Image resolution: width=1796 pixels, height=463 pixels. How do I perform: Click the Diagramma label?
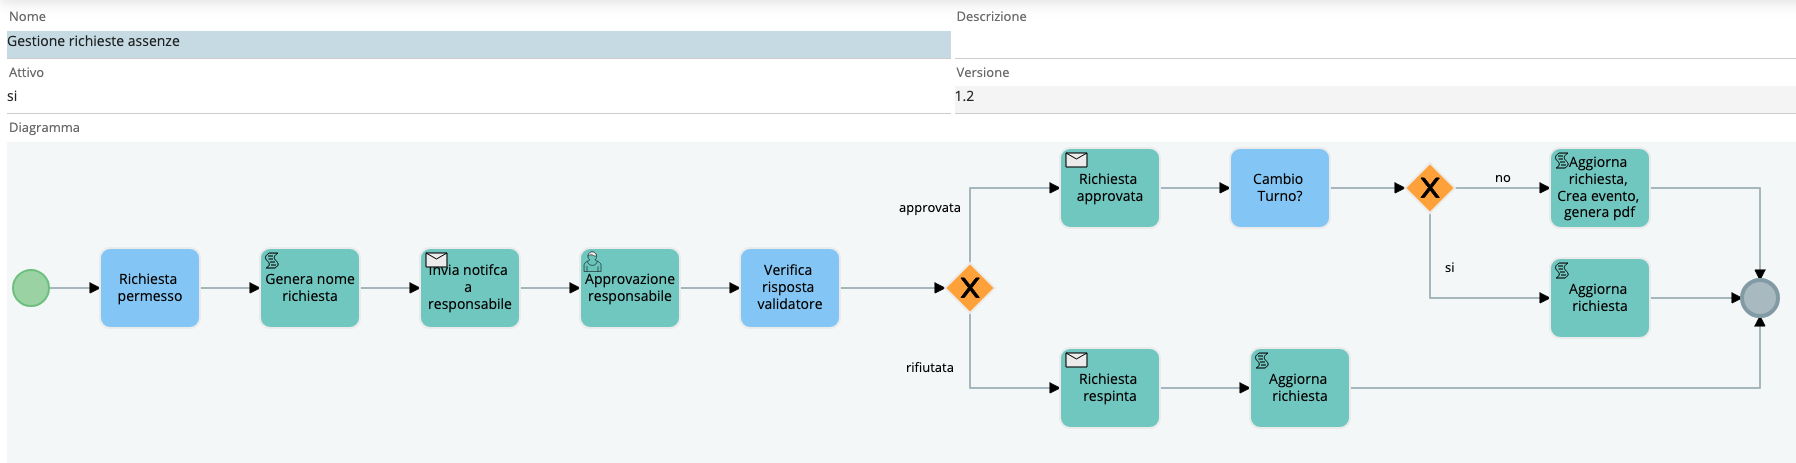coord(44,128)
